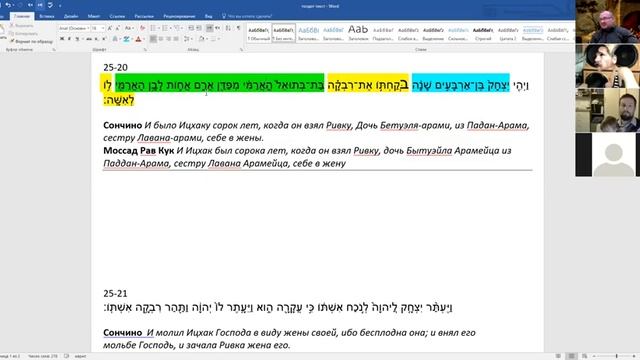Apply the Цитата 2 style

[x=508, y=33]
